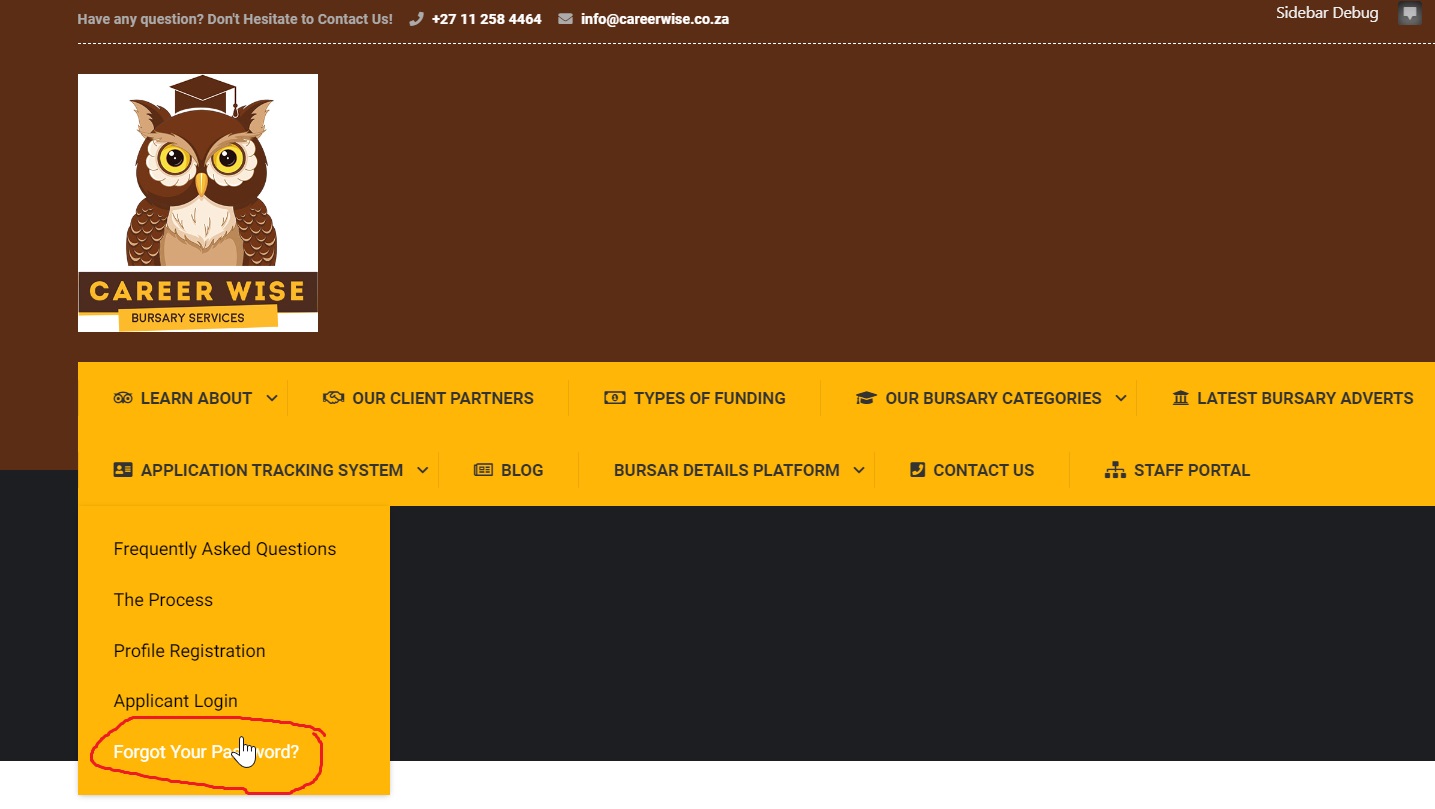Open Our Bursary Categories menu

click(993, 398)
